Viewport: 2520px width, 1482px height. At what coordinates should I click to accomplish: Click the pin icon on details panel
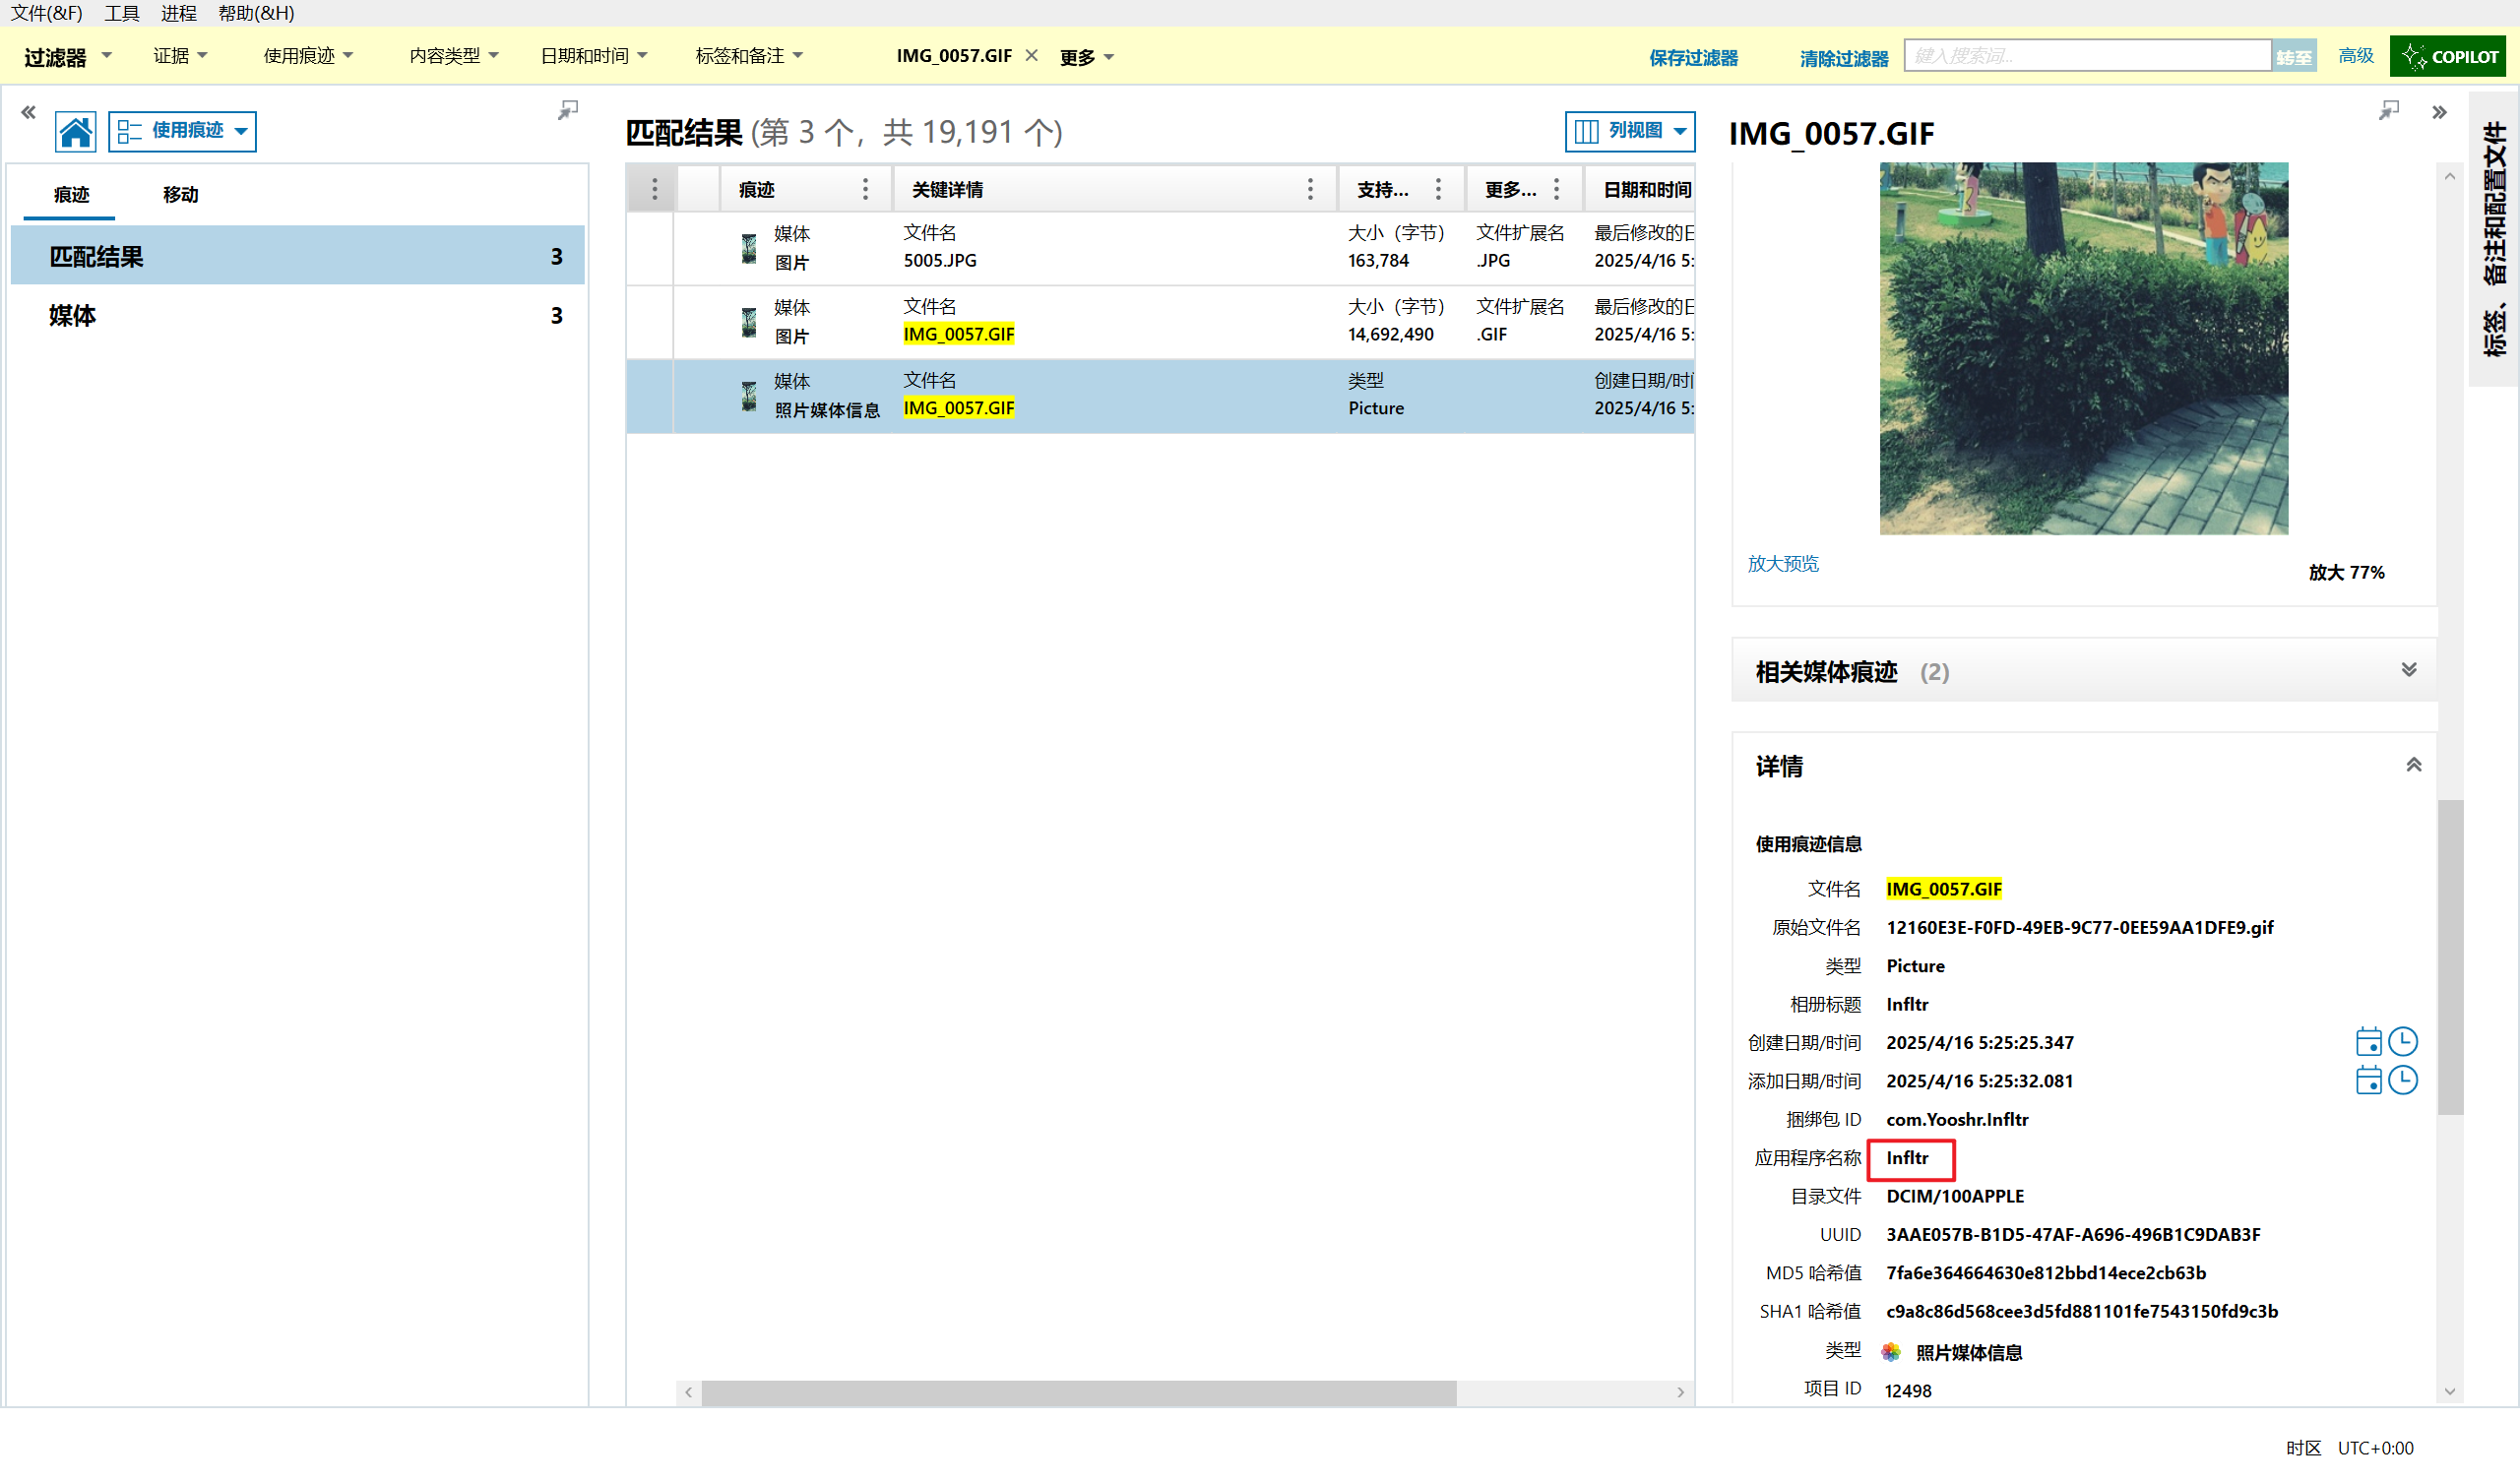pos(2388,110)
